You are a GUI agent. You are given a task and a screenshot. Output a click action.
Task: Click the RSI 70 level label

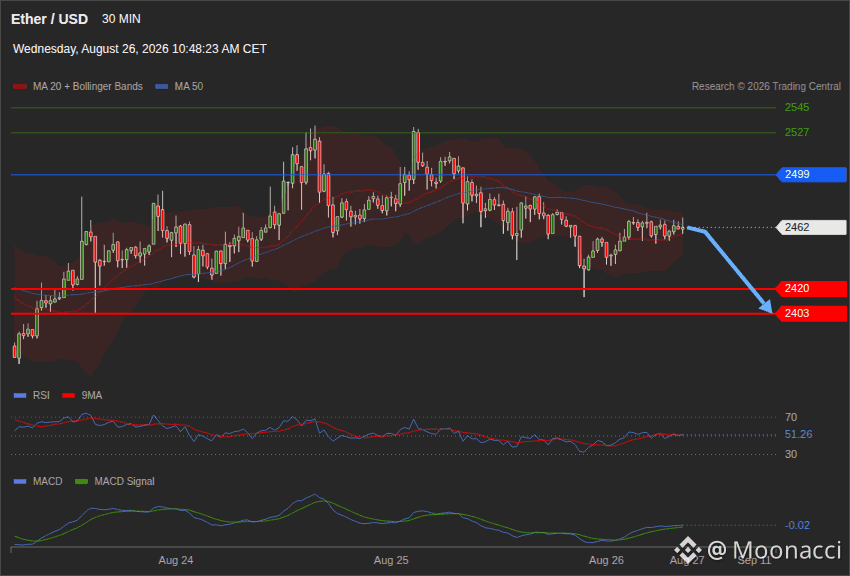tap(791, 417)
